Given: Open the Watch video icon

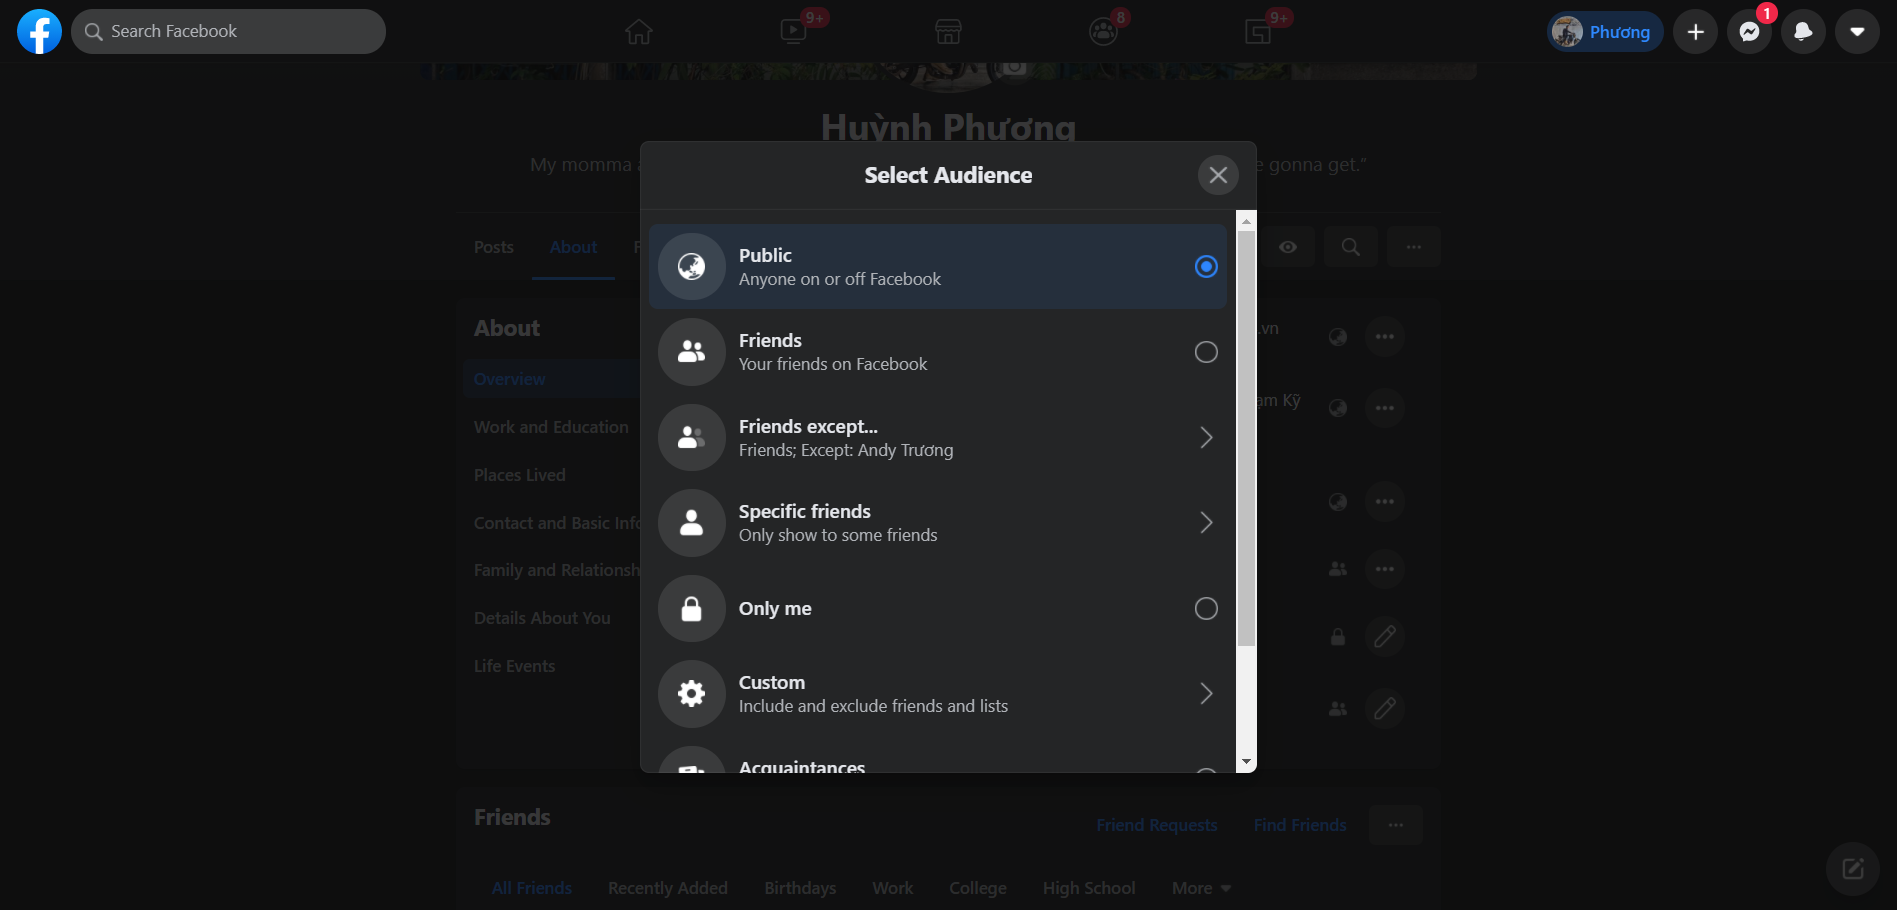Looking at the screenshot, I should coord(794,32).
